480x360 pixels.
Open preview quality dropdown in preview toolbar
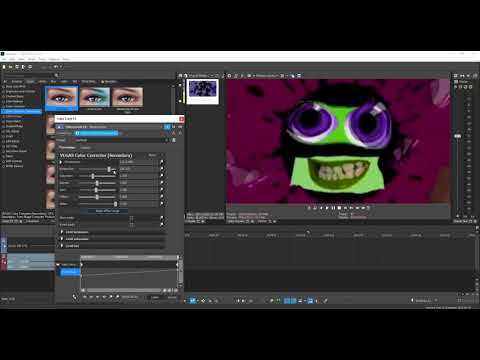tap(268, 76)
